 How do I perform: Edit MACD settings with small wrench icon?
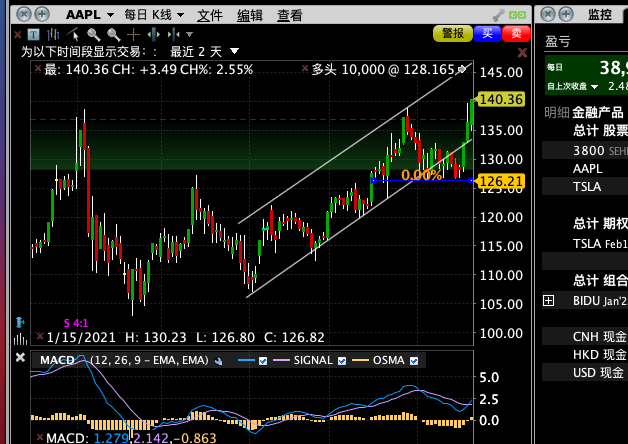219,361
